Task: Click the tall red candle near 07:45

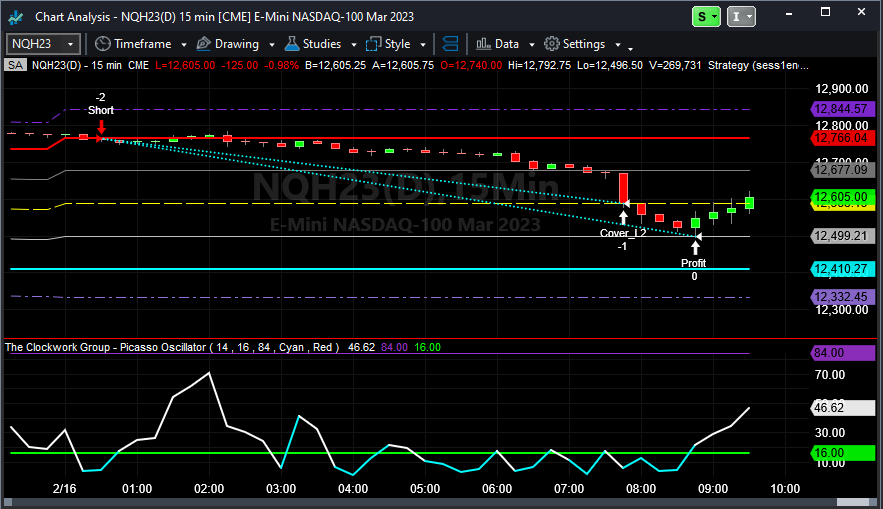Action: pyautogui.click(x=623, y=188)
